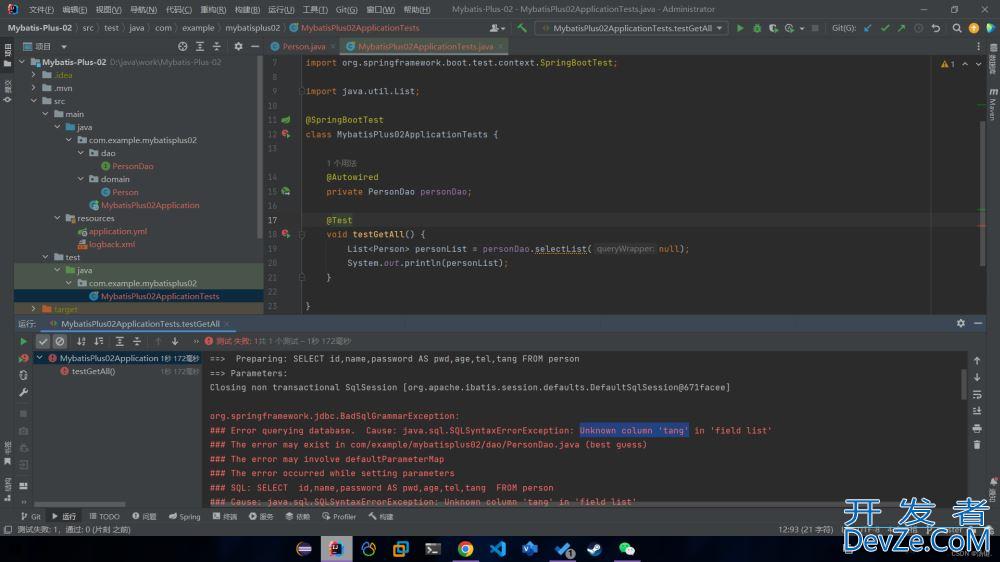Viewport: 1000px width, 562px height.
Task: Click the console vertical scrollbar
Action: 964,384
